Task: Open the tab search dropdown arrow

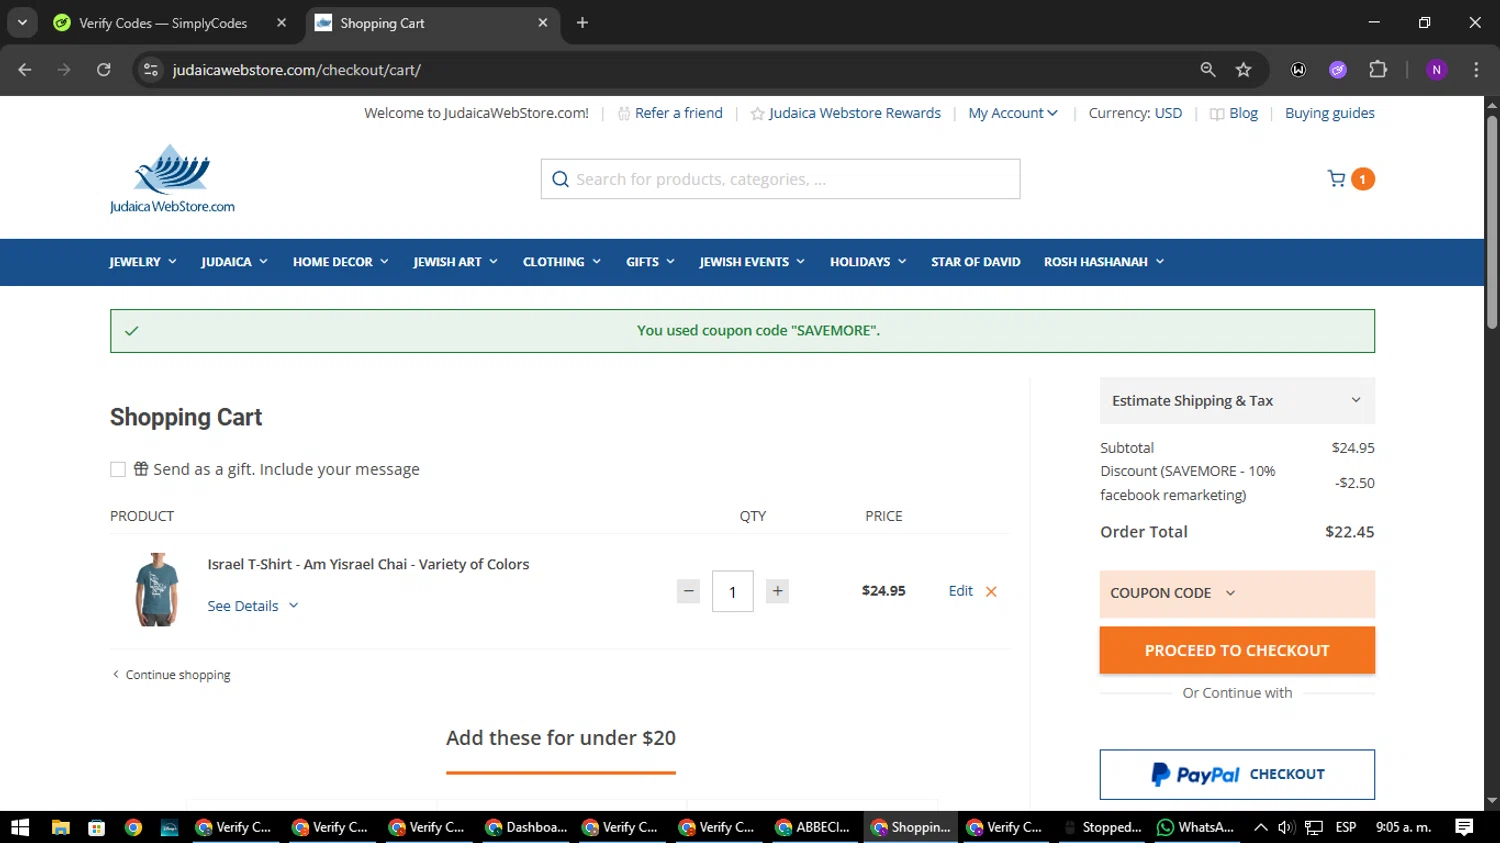Action: click(x=22, y=23)
